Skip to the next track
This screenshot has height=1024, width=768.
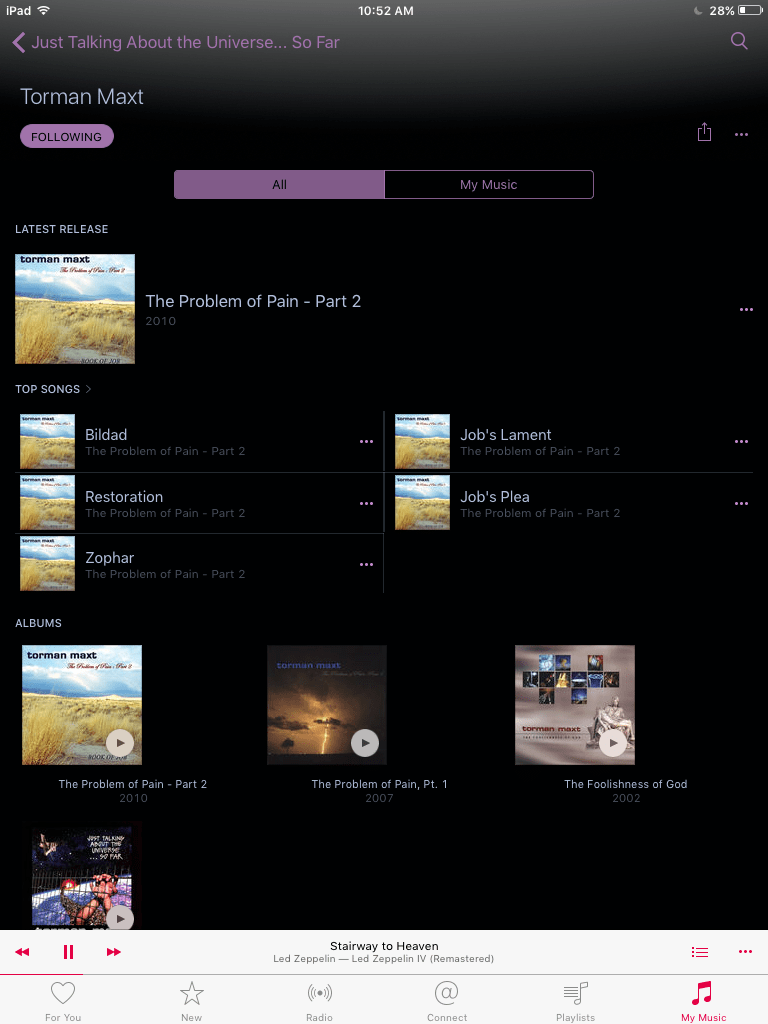pos(114,952)
